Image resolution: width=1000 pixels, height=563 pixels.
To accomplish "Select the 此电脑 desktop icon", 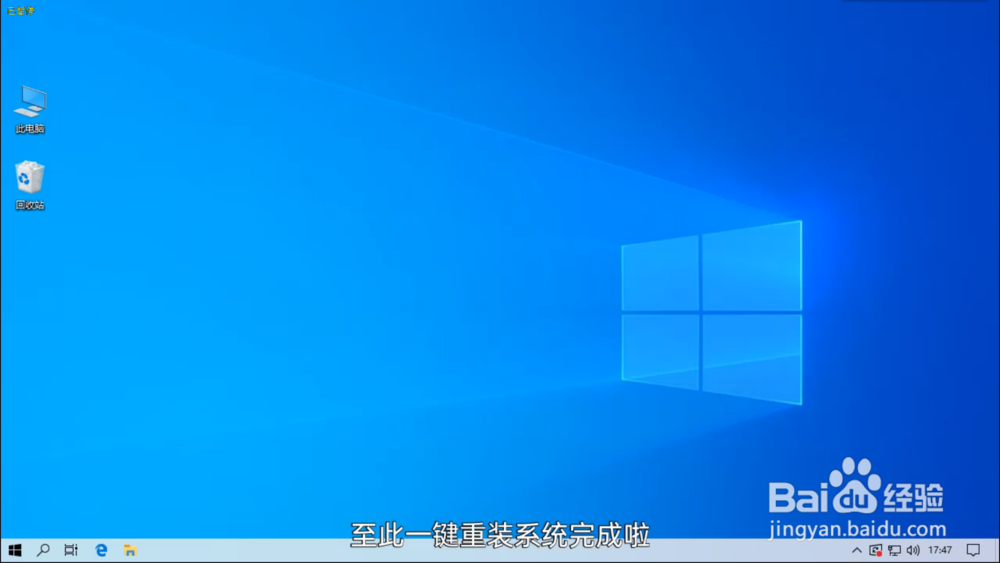I will (30, 108).
